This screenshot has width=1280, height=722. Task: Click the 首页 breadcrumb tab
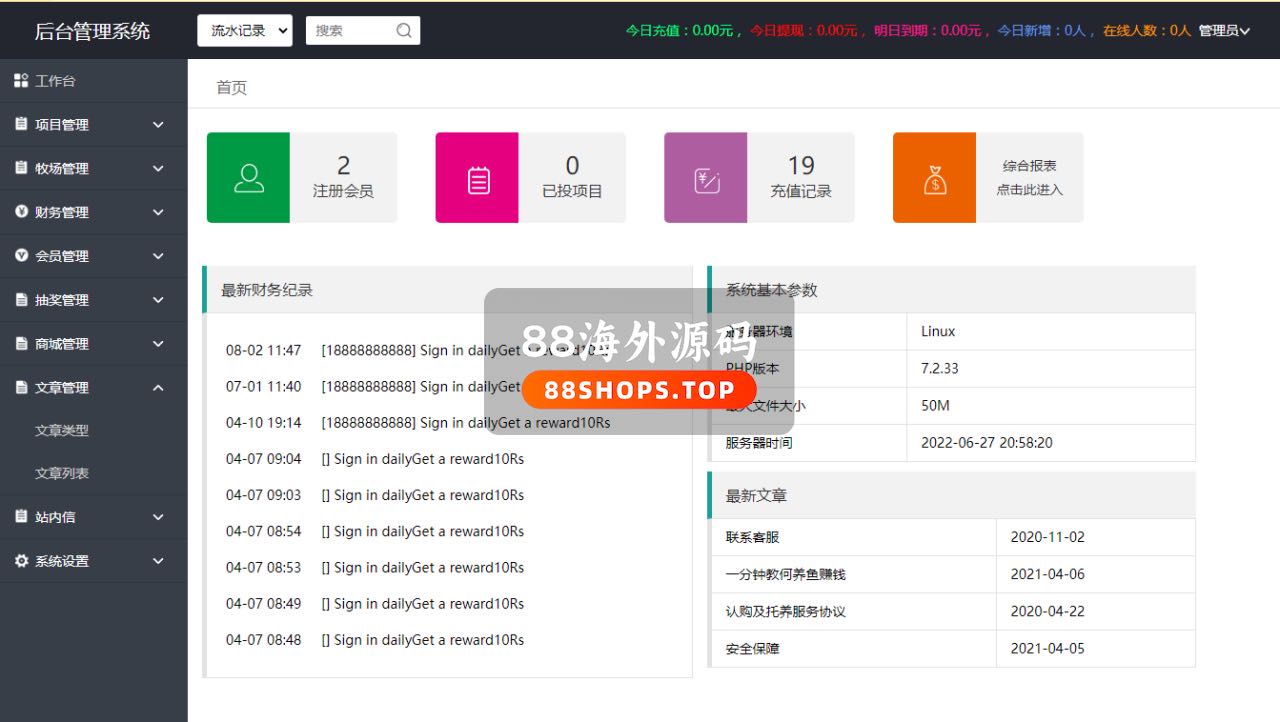coord(232,88)
